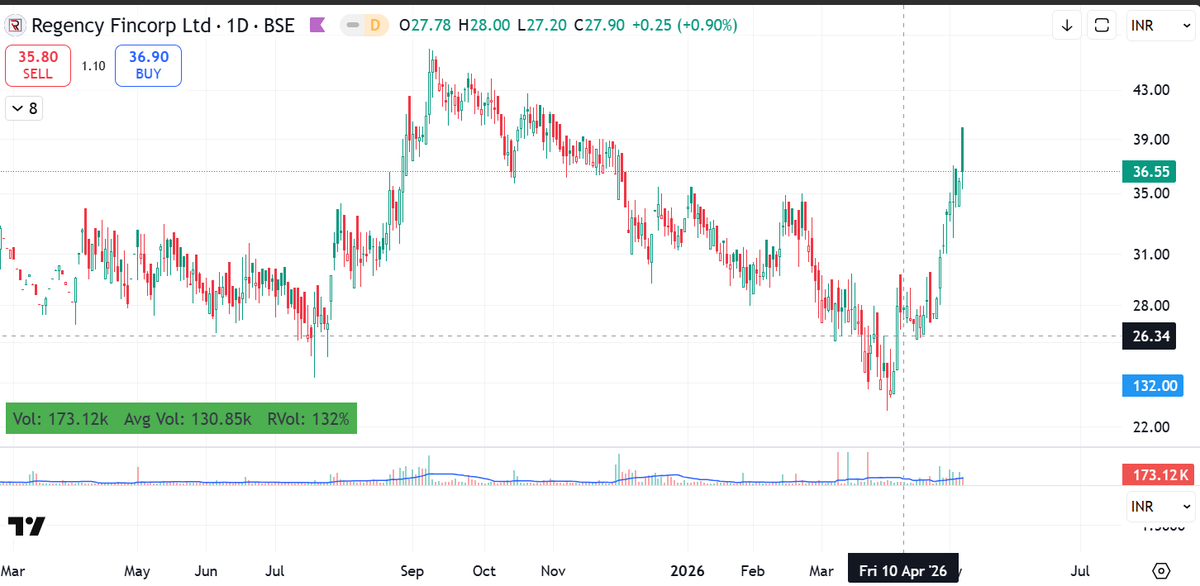Click the Avg Vol: 130.85k legend text
This screenshot has height=586, width=1200.
(188, 419)
